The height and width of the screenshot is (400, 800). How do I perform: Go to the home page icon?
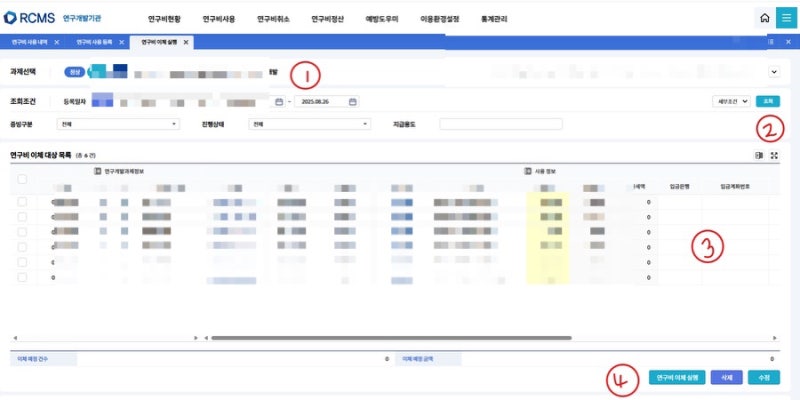tap(764, 18)
